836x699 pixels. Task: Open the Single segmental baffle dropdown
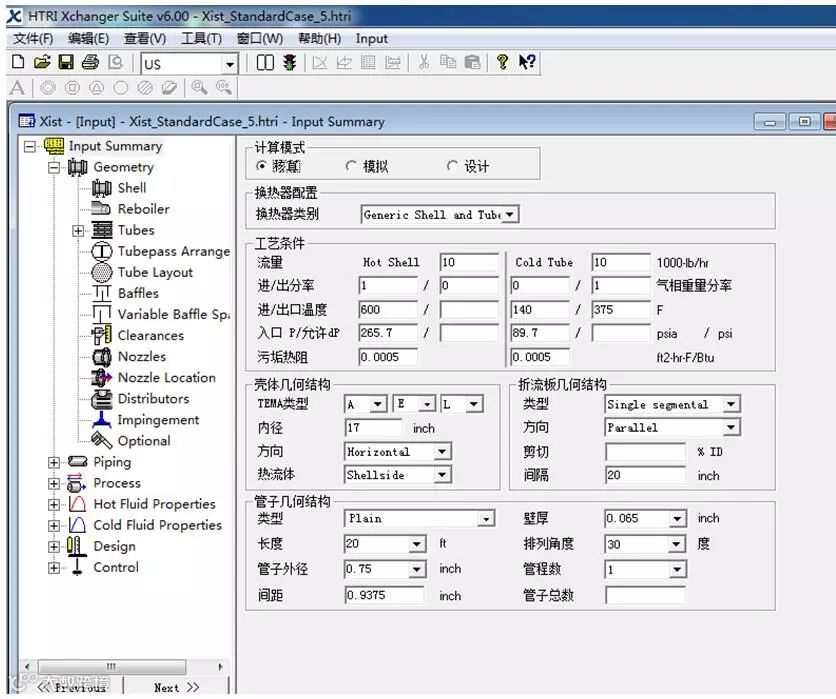click(x=731, y=404)
